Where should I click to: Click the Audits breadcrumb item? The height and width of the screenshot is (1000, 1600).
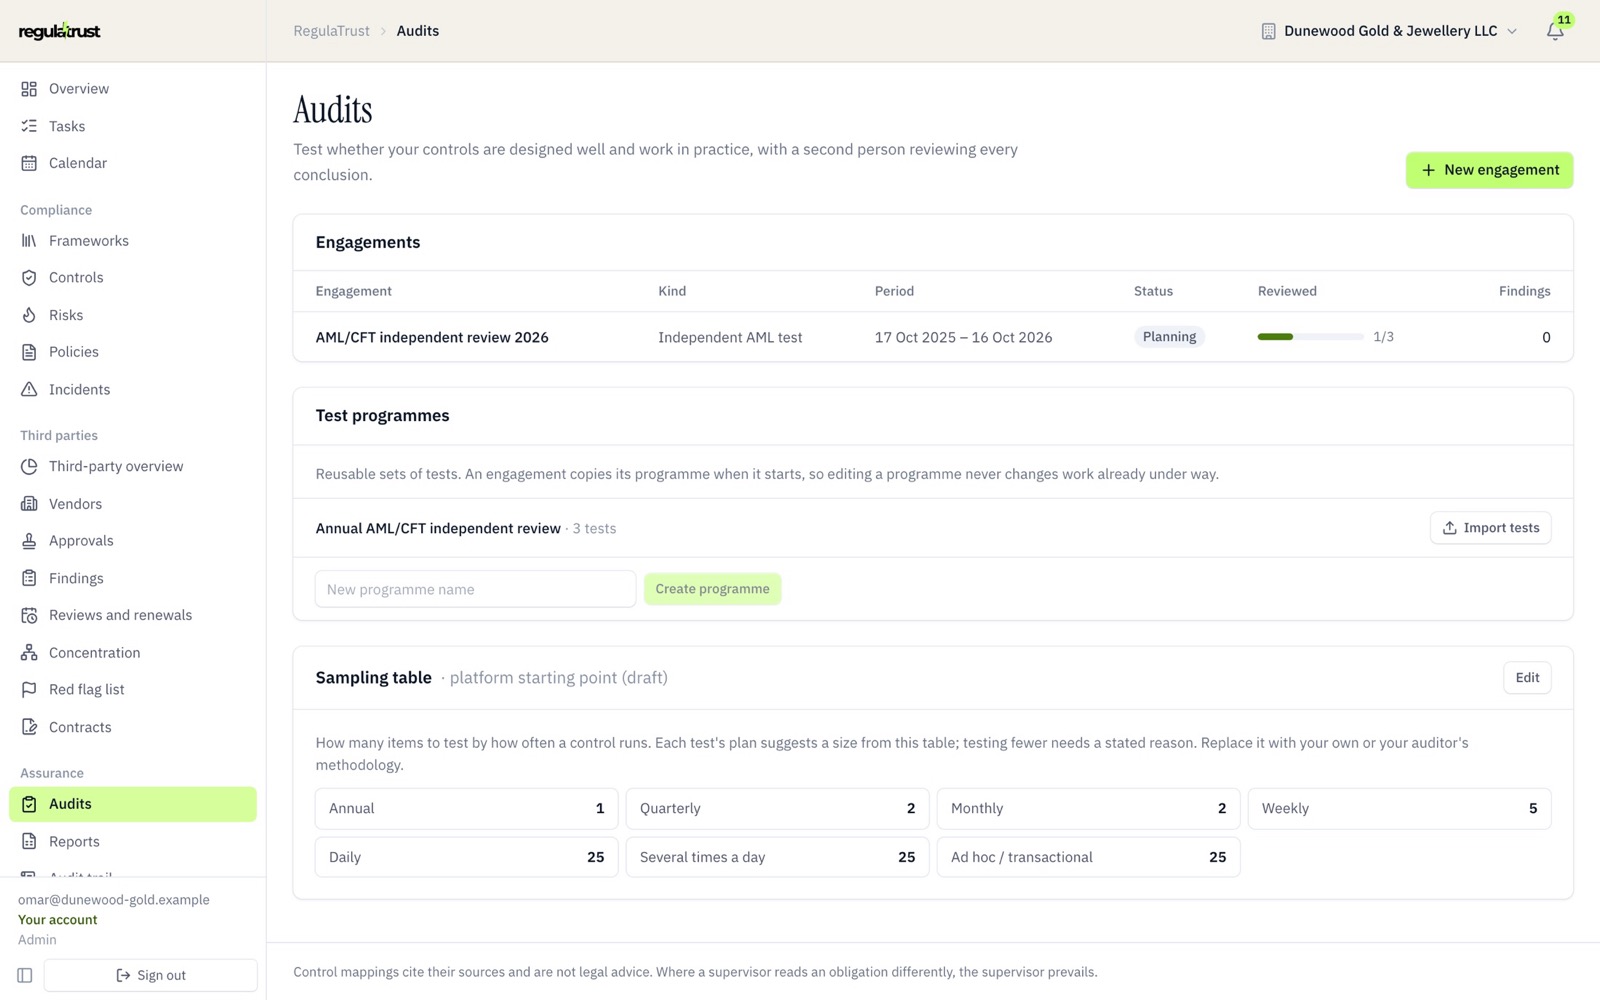(418, 31)
